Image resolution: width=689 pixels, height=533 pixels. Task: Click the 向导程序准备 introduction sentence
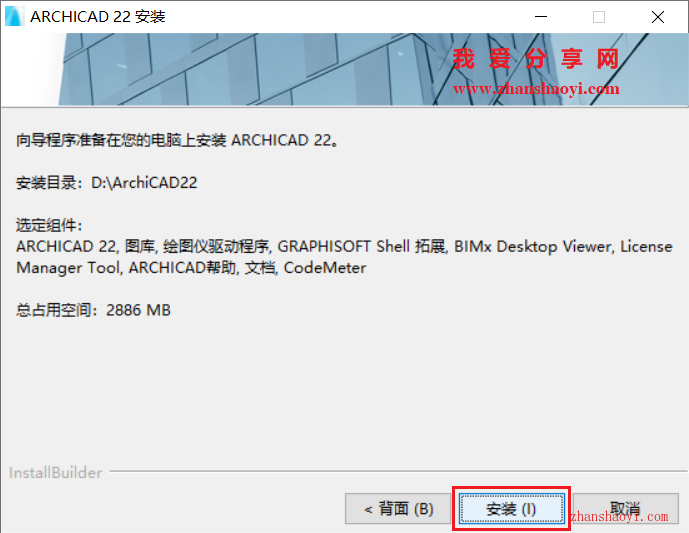tap(177, 140)
